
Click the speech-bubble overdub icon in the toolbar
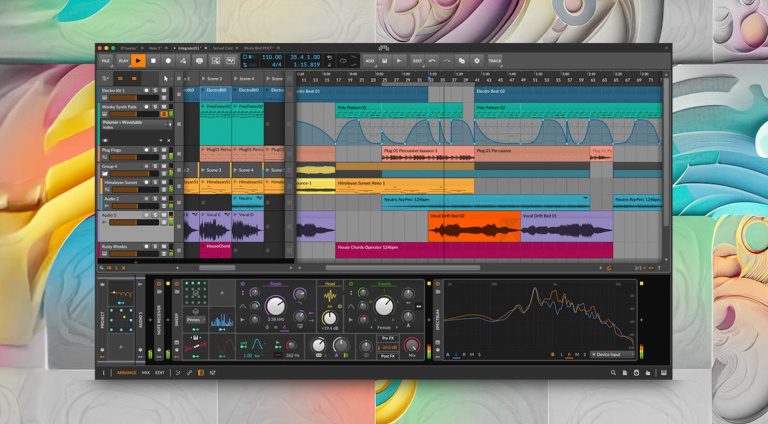point(199,61)
